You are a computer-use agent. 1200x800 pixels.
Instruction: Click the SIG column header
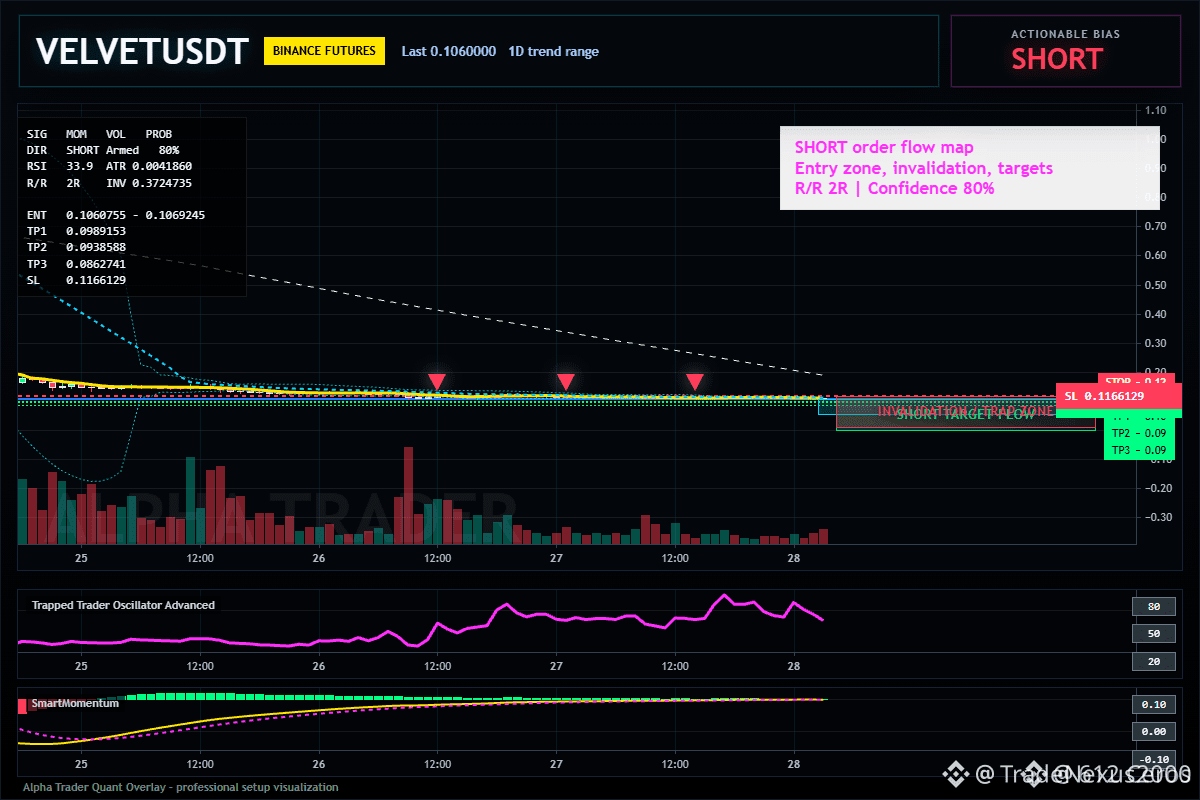[36, 133]
